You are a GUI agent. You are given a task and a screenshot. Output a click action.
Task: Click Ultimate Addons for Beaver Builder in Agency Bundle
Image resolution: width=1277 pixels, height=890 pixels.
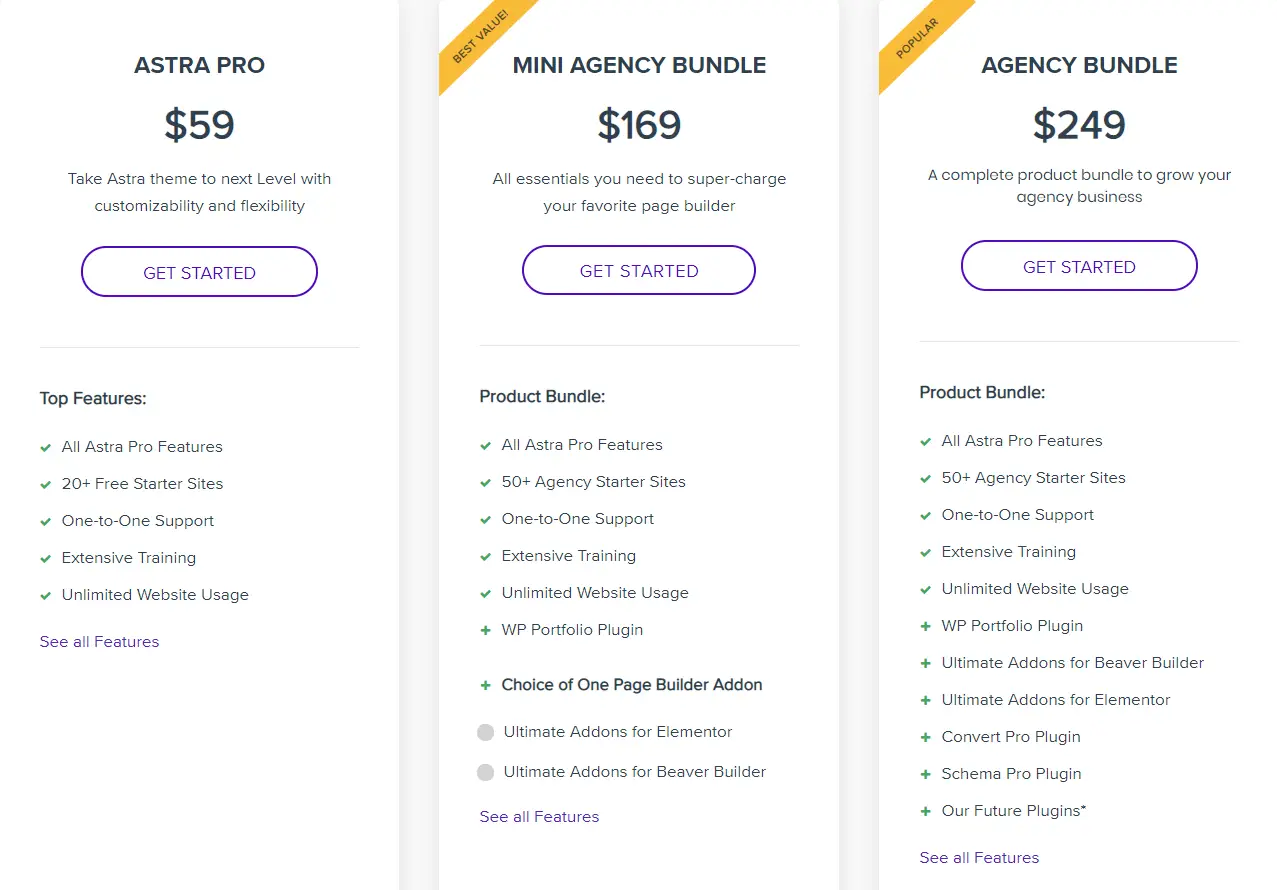(1072, 663)
